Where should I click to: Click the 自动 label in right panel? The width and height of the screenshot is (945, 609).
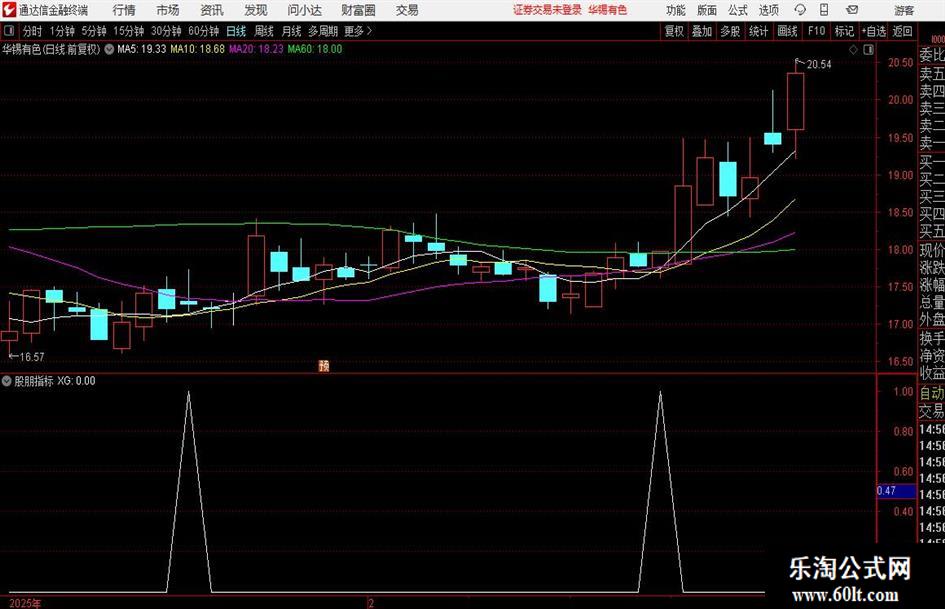pyautogui.click(x=932, y=393)
